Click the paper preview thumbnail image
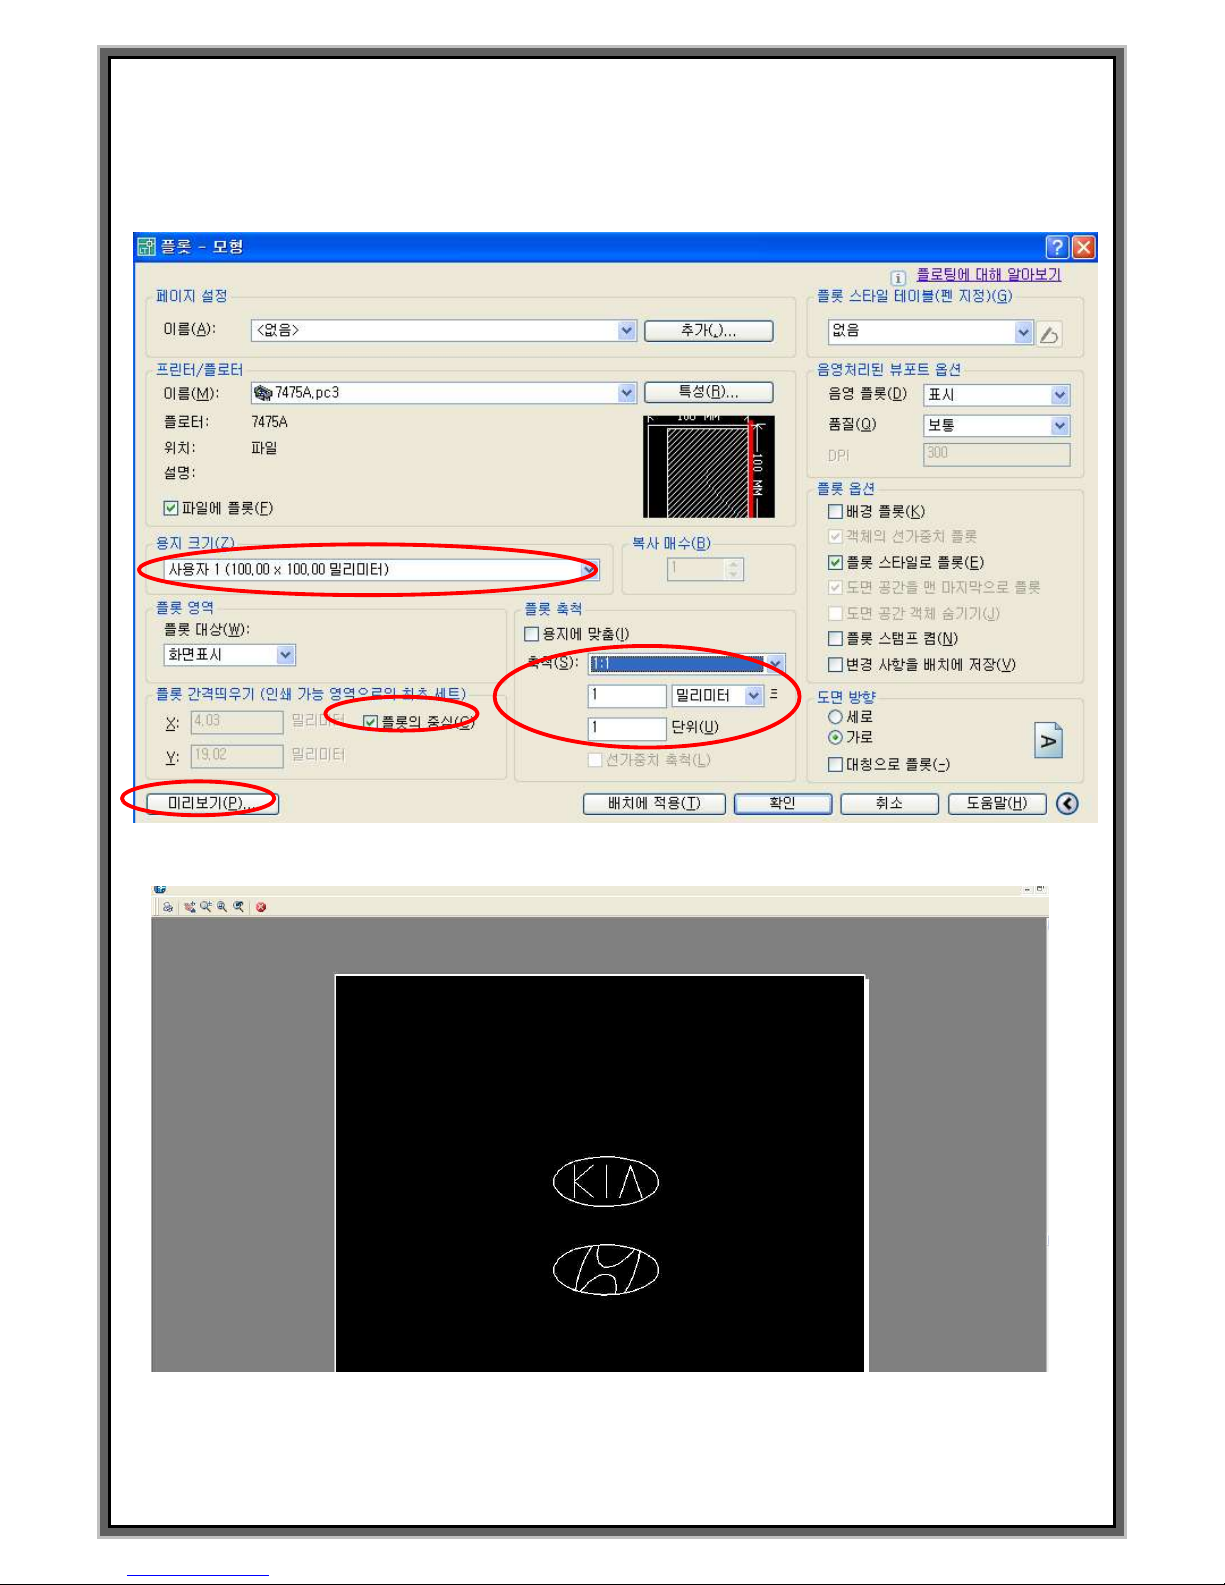 (x=708, y=466)
